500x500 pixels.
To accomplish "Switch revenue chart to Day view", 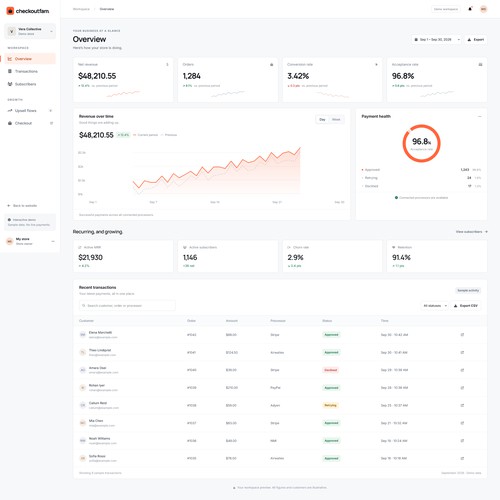I will (x=322, y=119).
